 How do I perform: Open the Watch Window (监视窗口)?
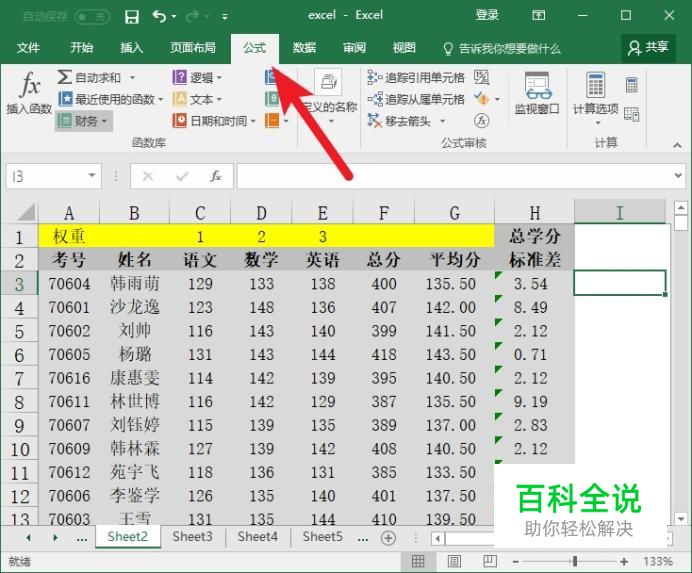tap(537, 96)
